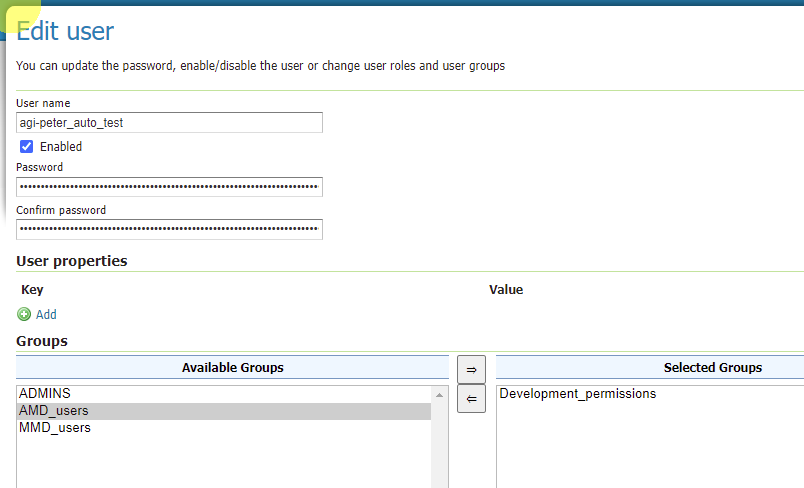Click the Password field
804x488 pixels.
169,187
